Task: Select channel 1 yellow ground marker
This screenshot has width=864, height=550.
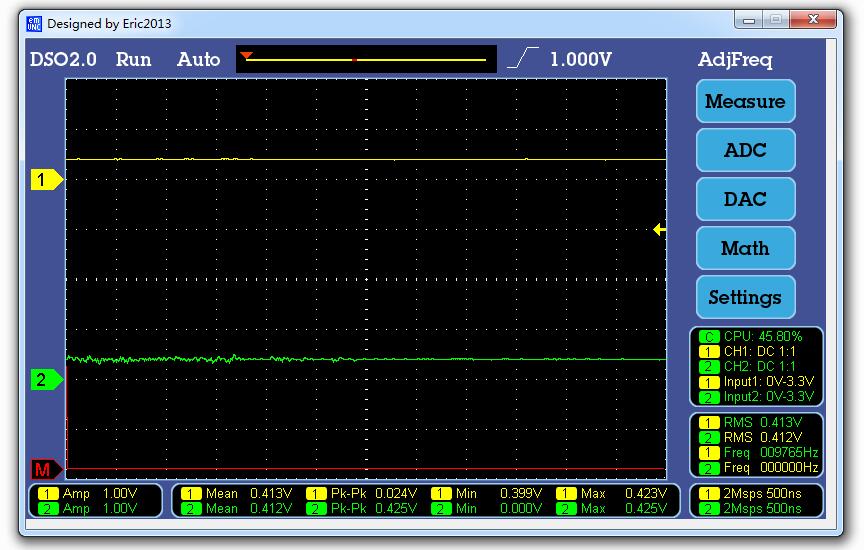Action: click(x=46, y=180)
